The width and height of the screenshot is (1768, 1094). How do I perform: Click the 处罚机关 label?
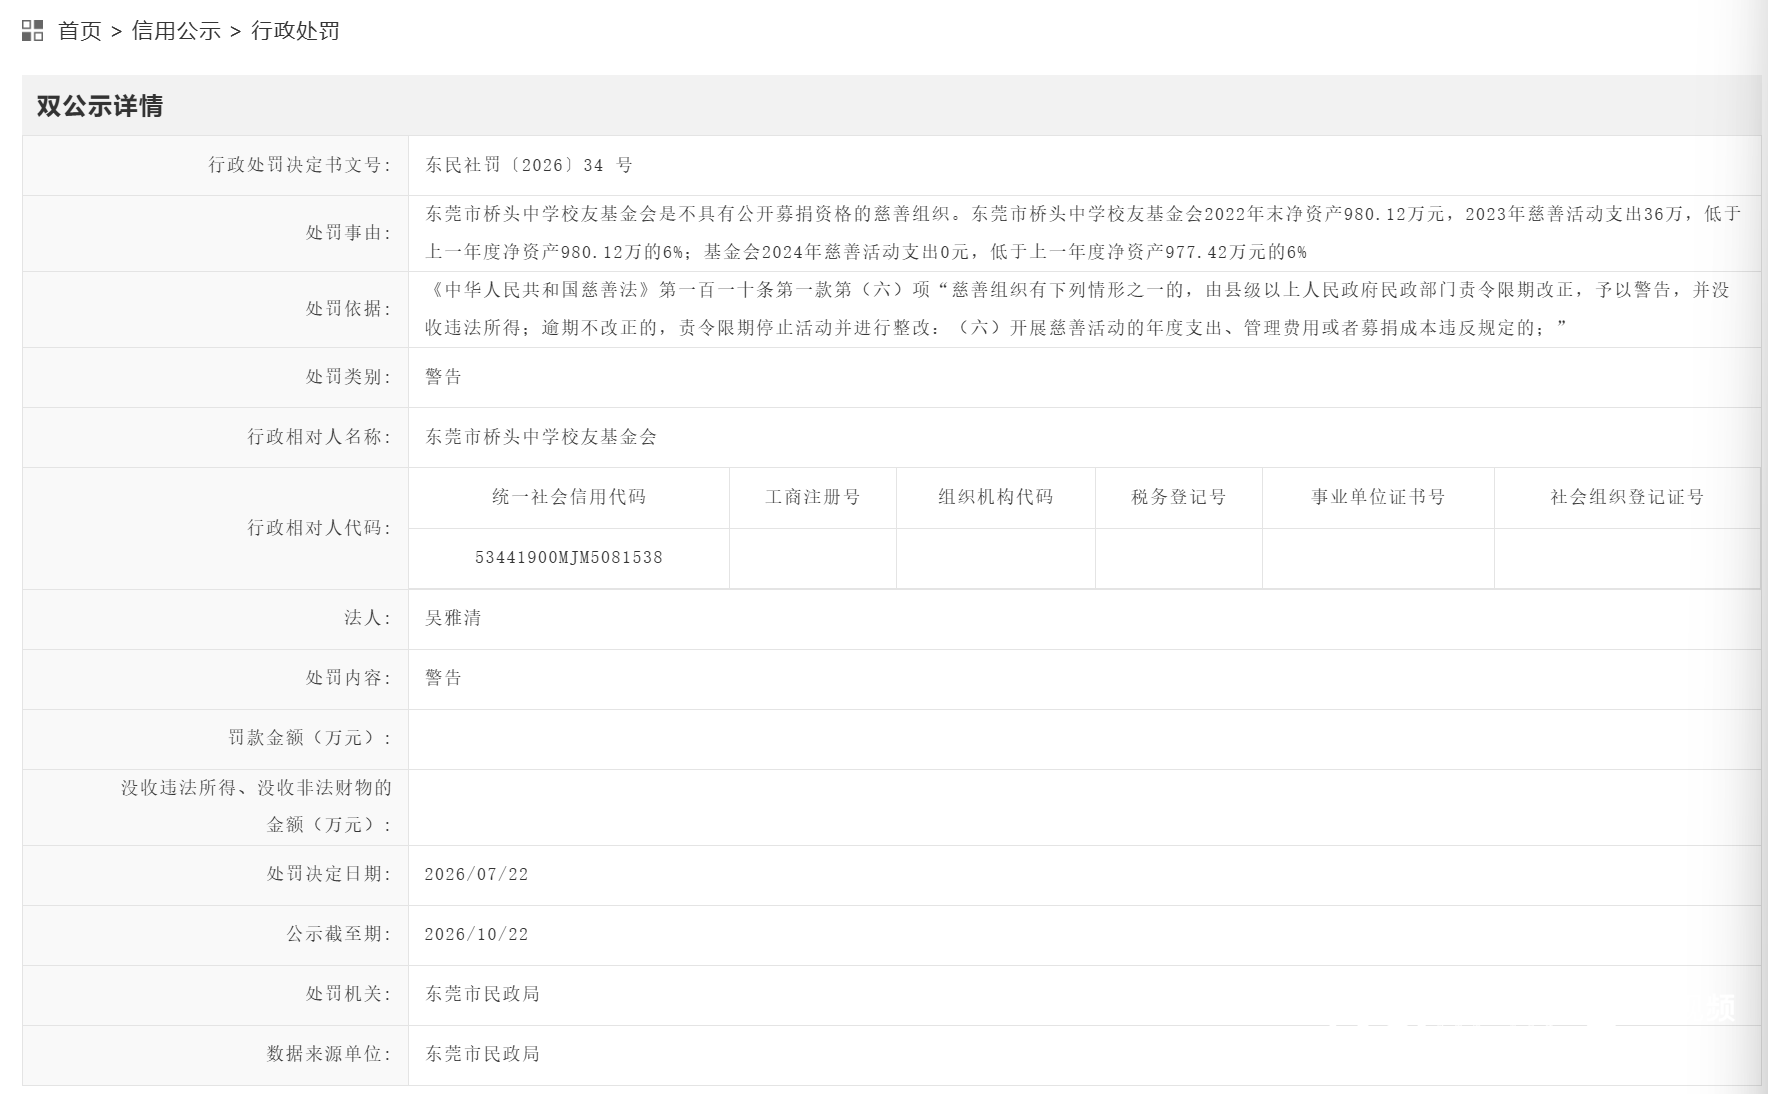349,994
